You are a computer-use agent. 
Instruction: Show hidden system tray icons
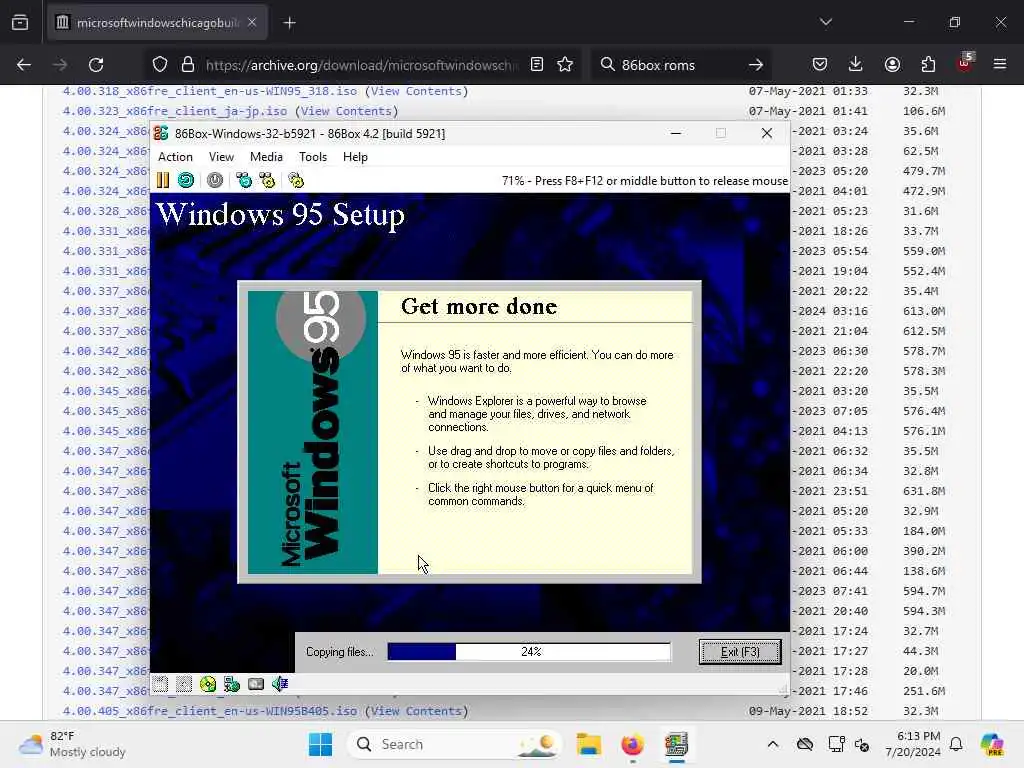coord(773,744)
